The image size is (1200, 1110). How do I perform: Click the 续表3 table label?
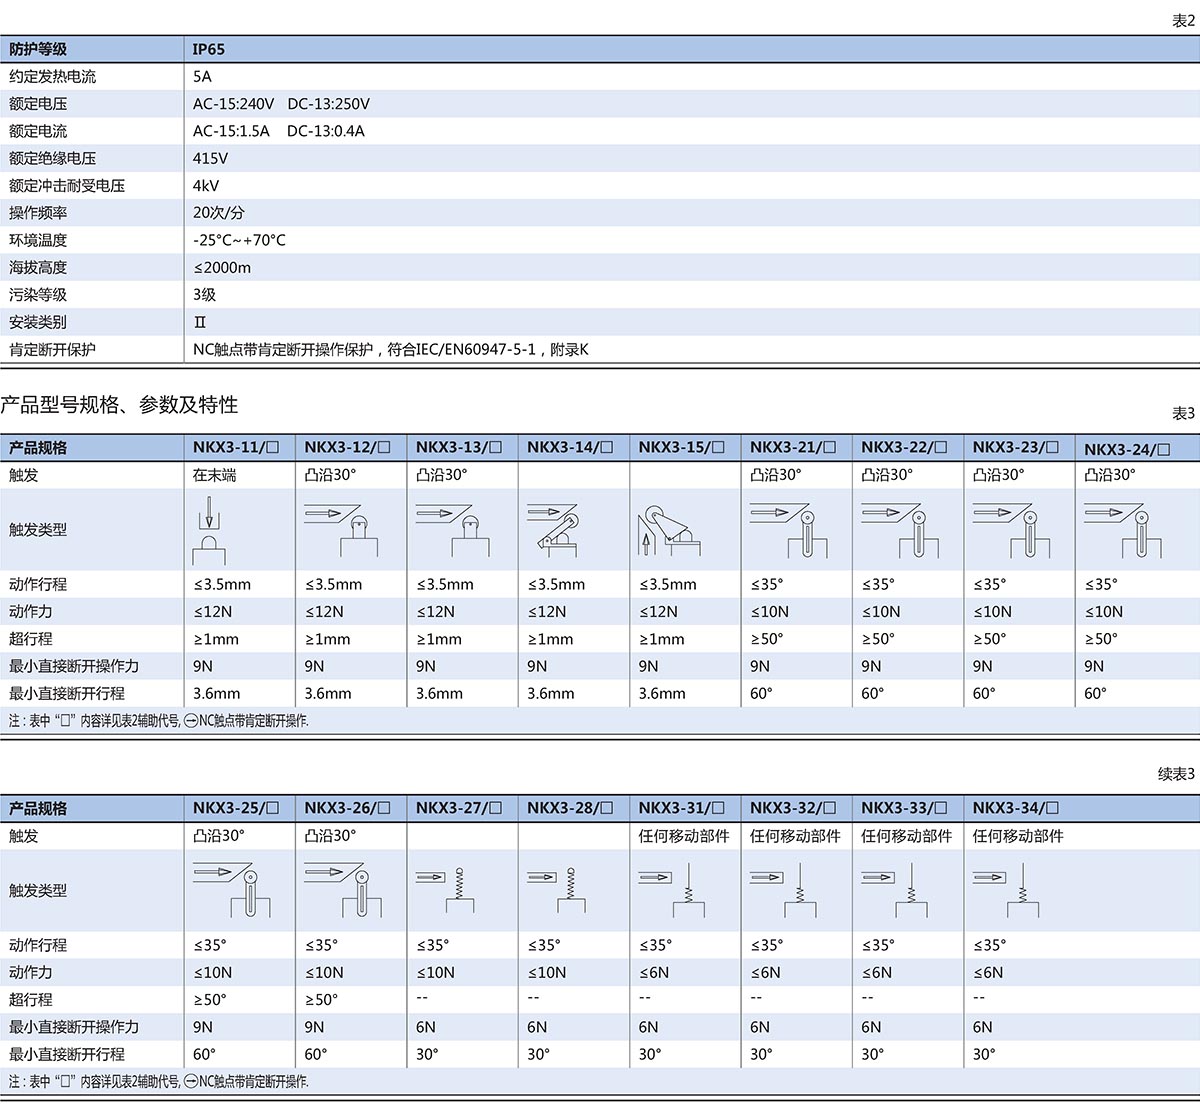coord(1176,774)
